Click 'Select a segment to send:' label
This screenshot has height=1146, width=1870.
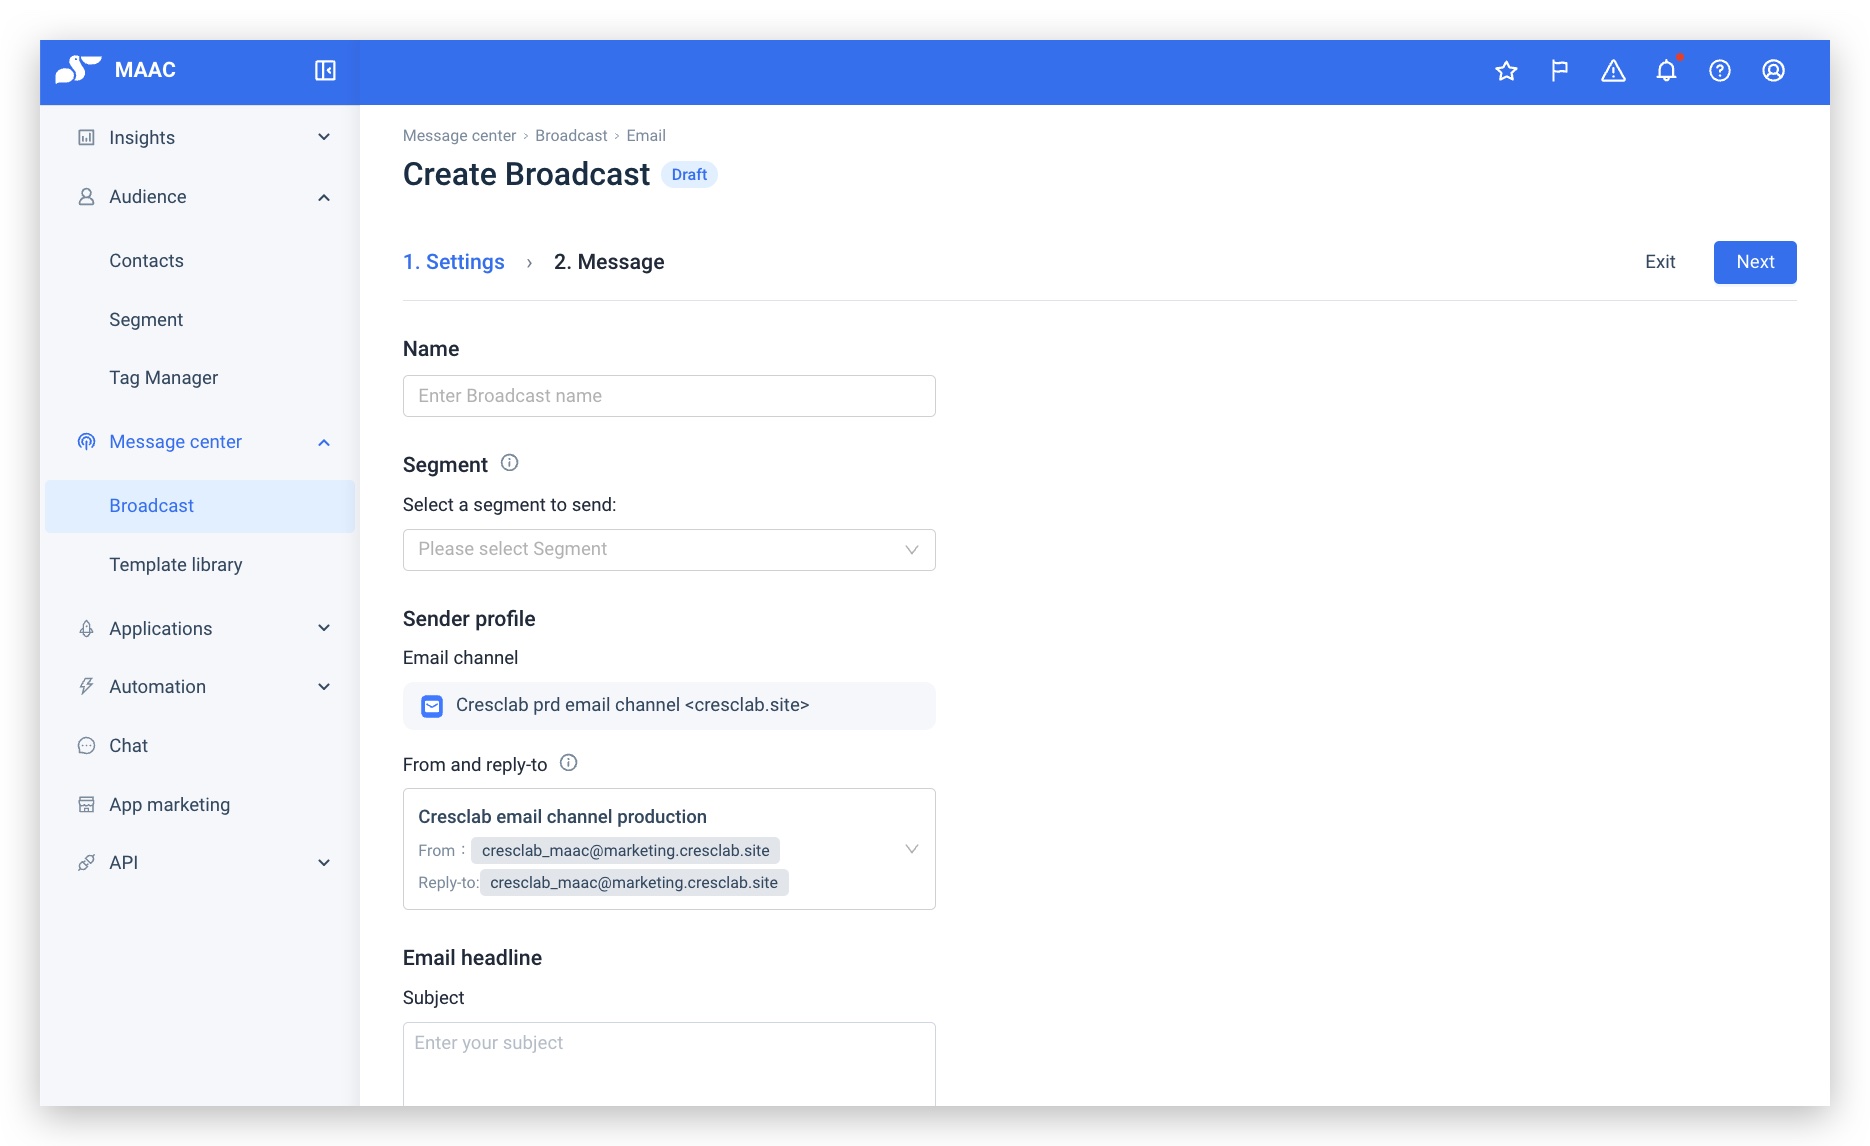point(510,505)
